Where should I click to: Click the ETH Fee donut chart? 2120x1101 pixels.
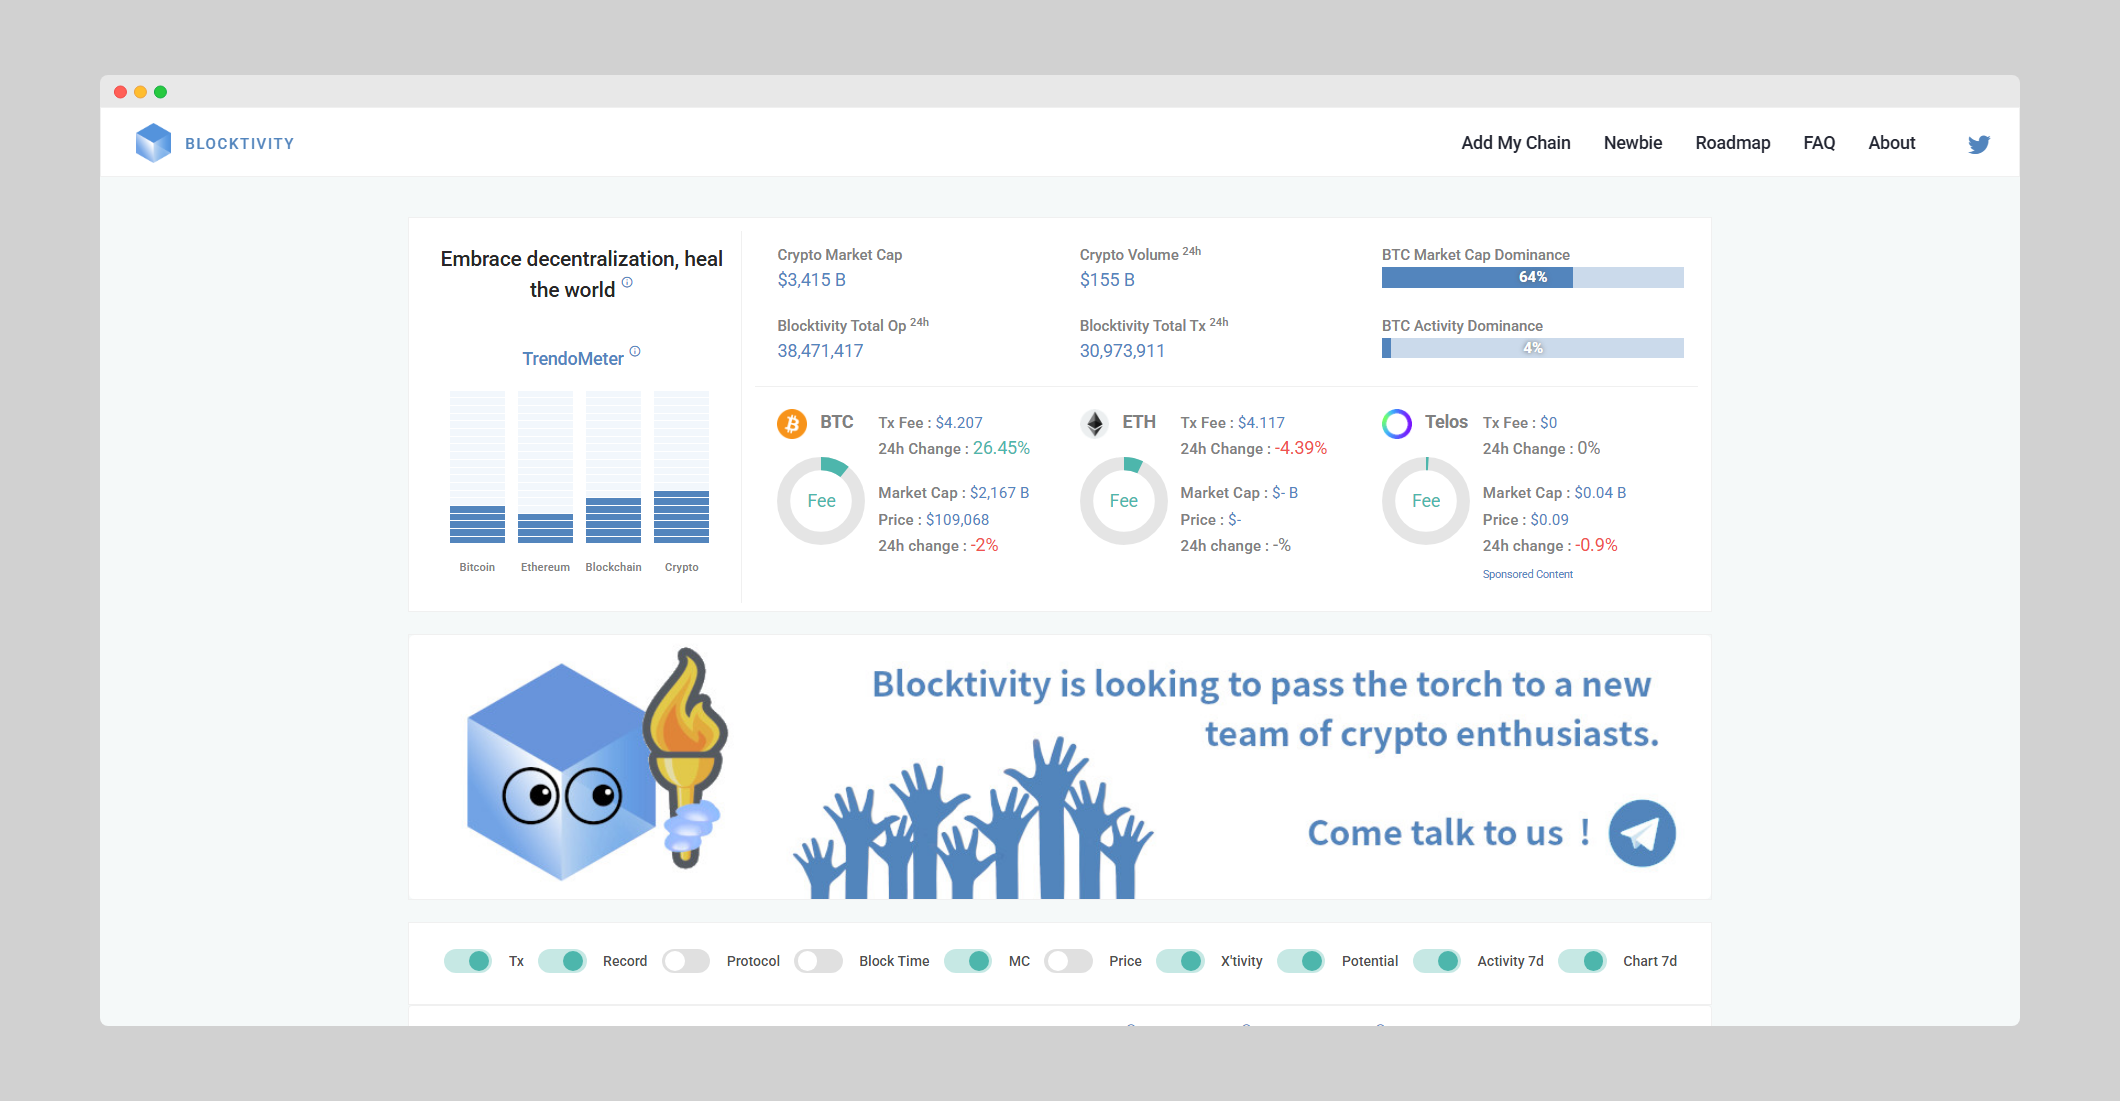click(x=1124, y=501)
